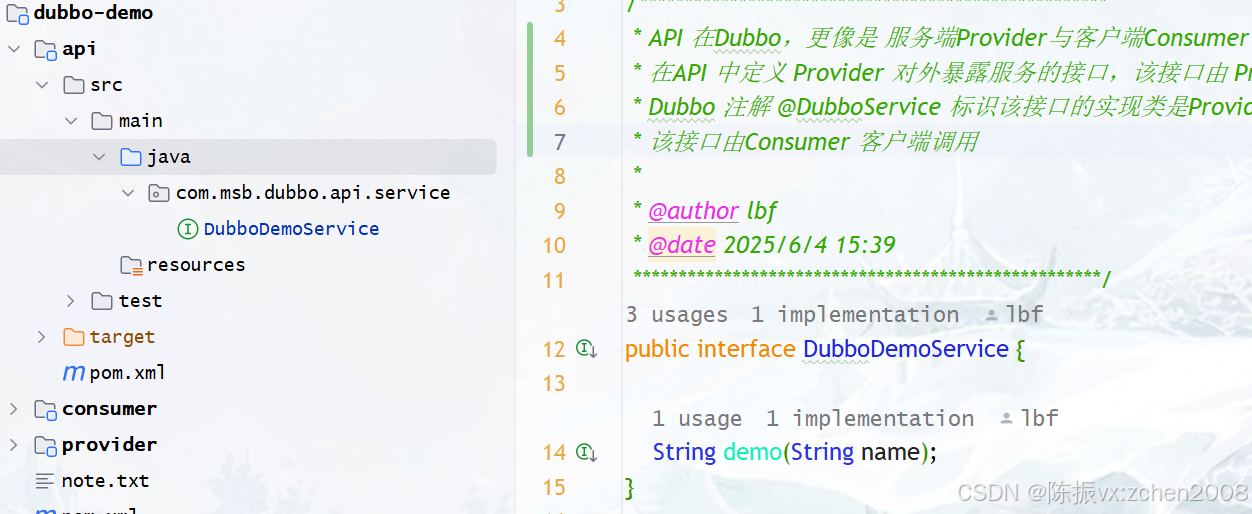Click the orange target folder icon
This screenshot has height=514, width=1252.
click(73, 337)
